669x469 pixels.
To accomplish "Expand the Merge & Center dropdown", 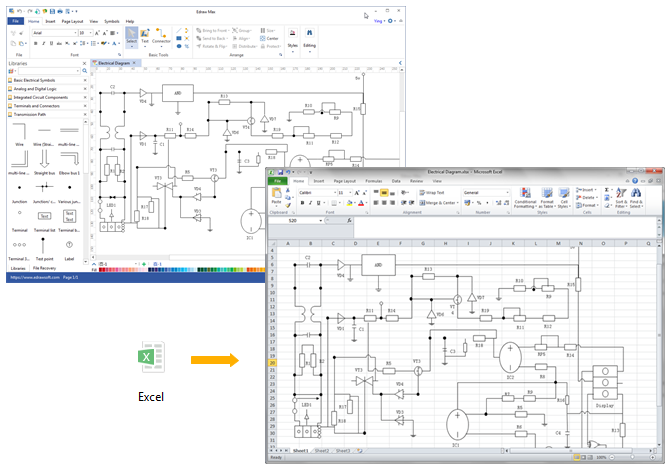I will coord(456,202).
